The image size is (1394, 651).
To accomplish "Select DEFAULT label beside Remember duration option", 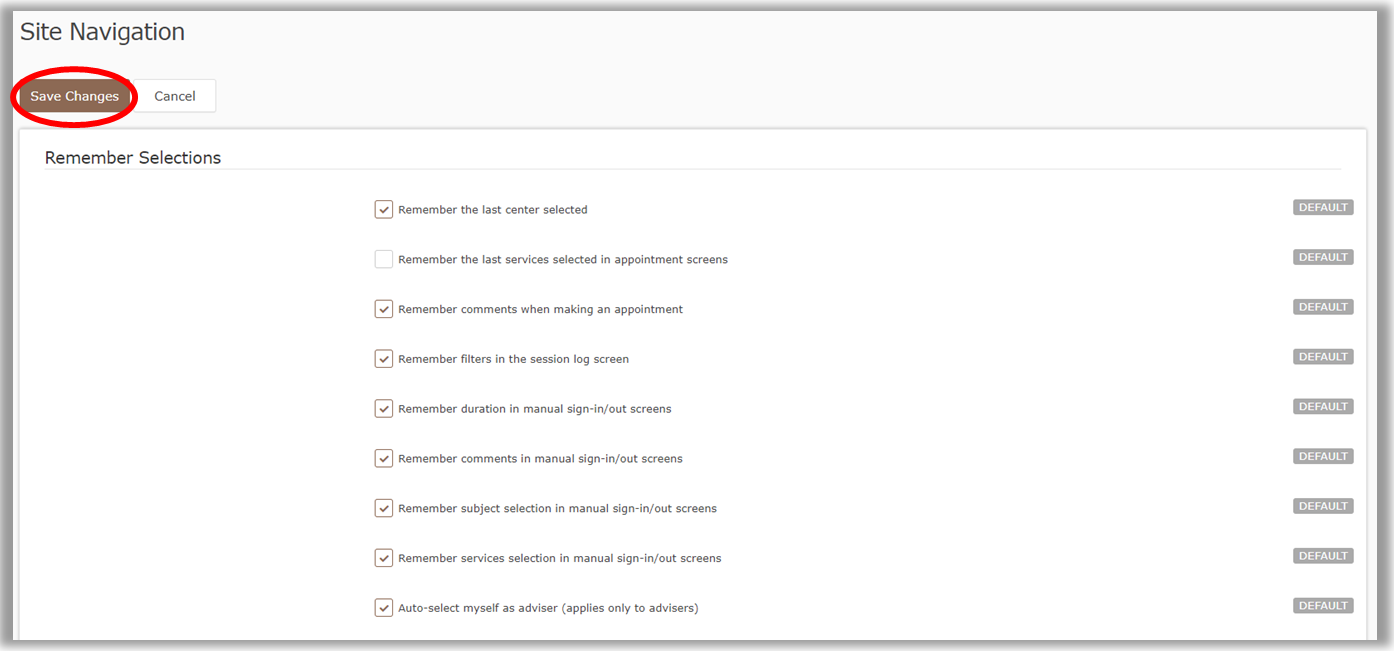I will click(1323, 407).
